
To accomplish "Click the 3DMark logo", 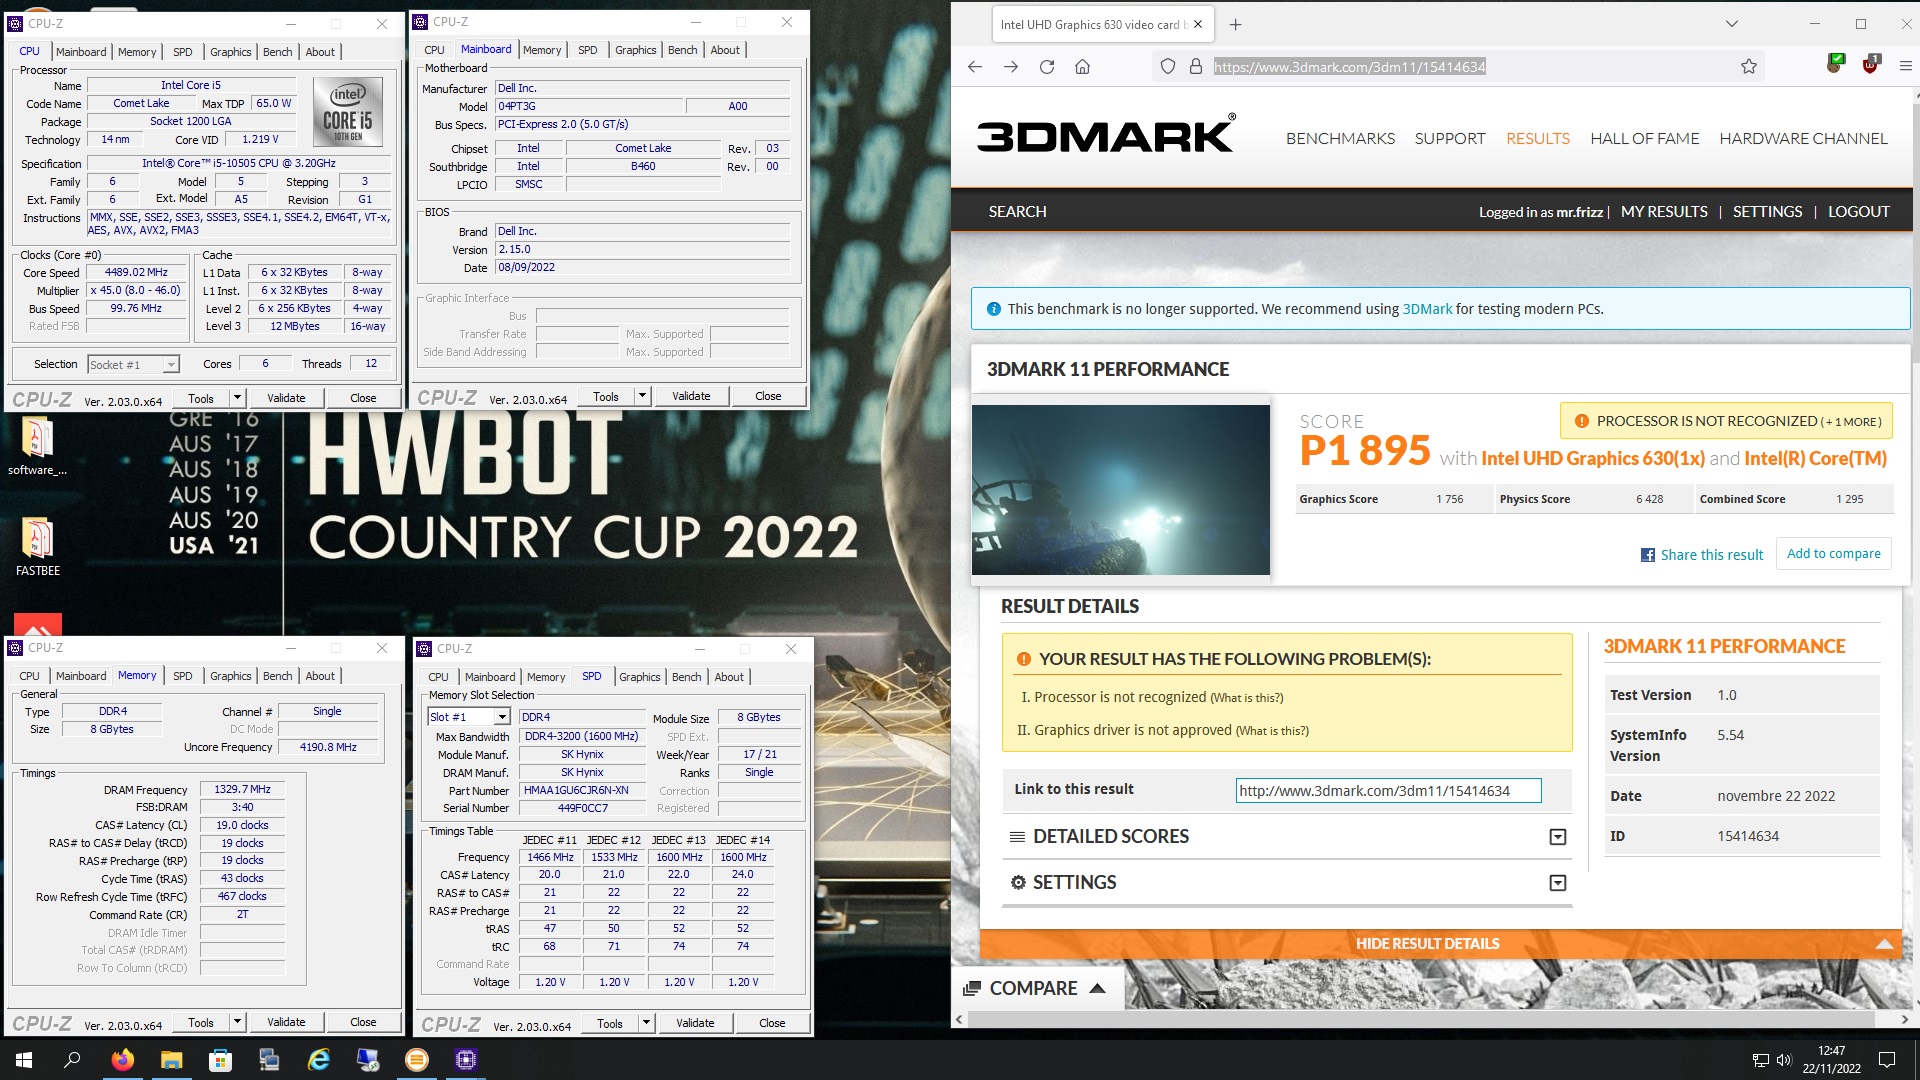I will [x=1105, y=135].
